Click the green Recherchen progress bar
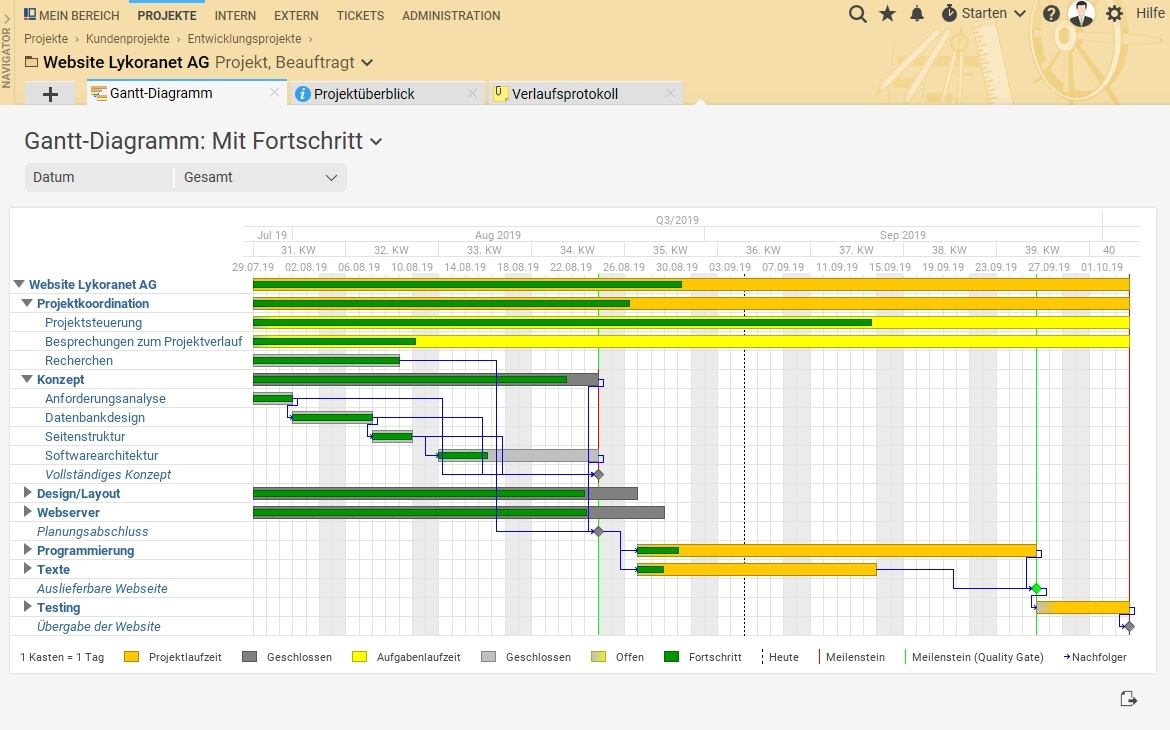1170x730 pixels. pos(326,360)
